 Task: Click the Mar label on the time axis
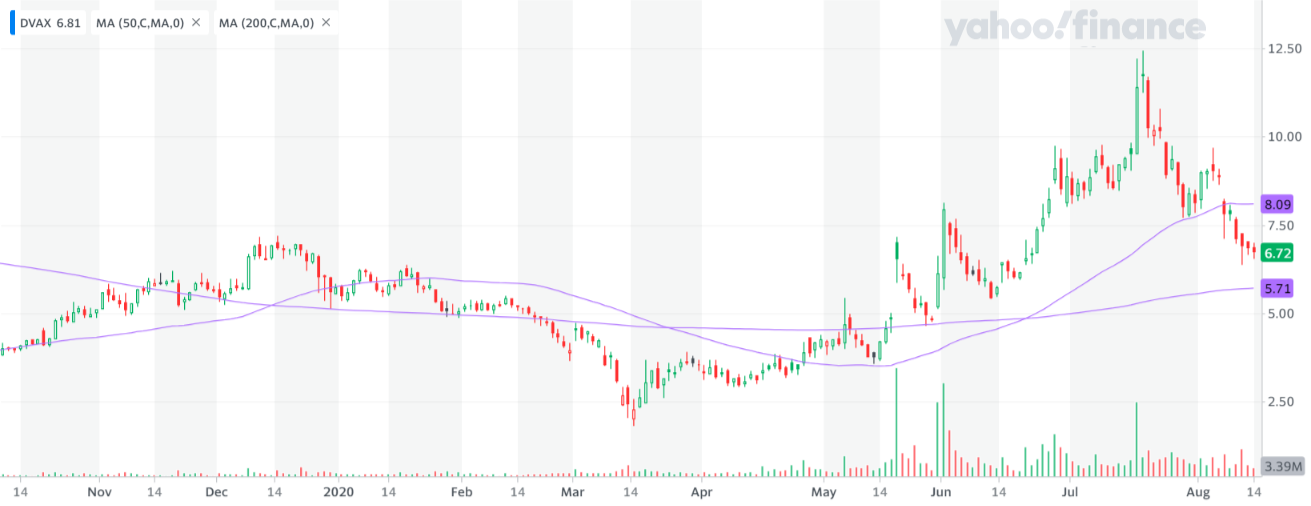(x=572, y=493)
